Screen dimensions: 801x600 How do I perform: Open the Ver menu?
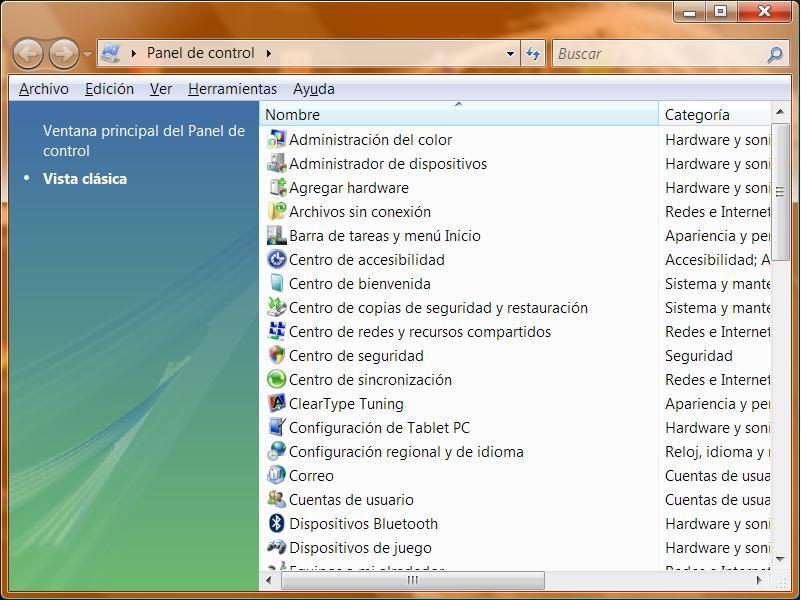click(x=161, y=89)
